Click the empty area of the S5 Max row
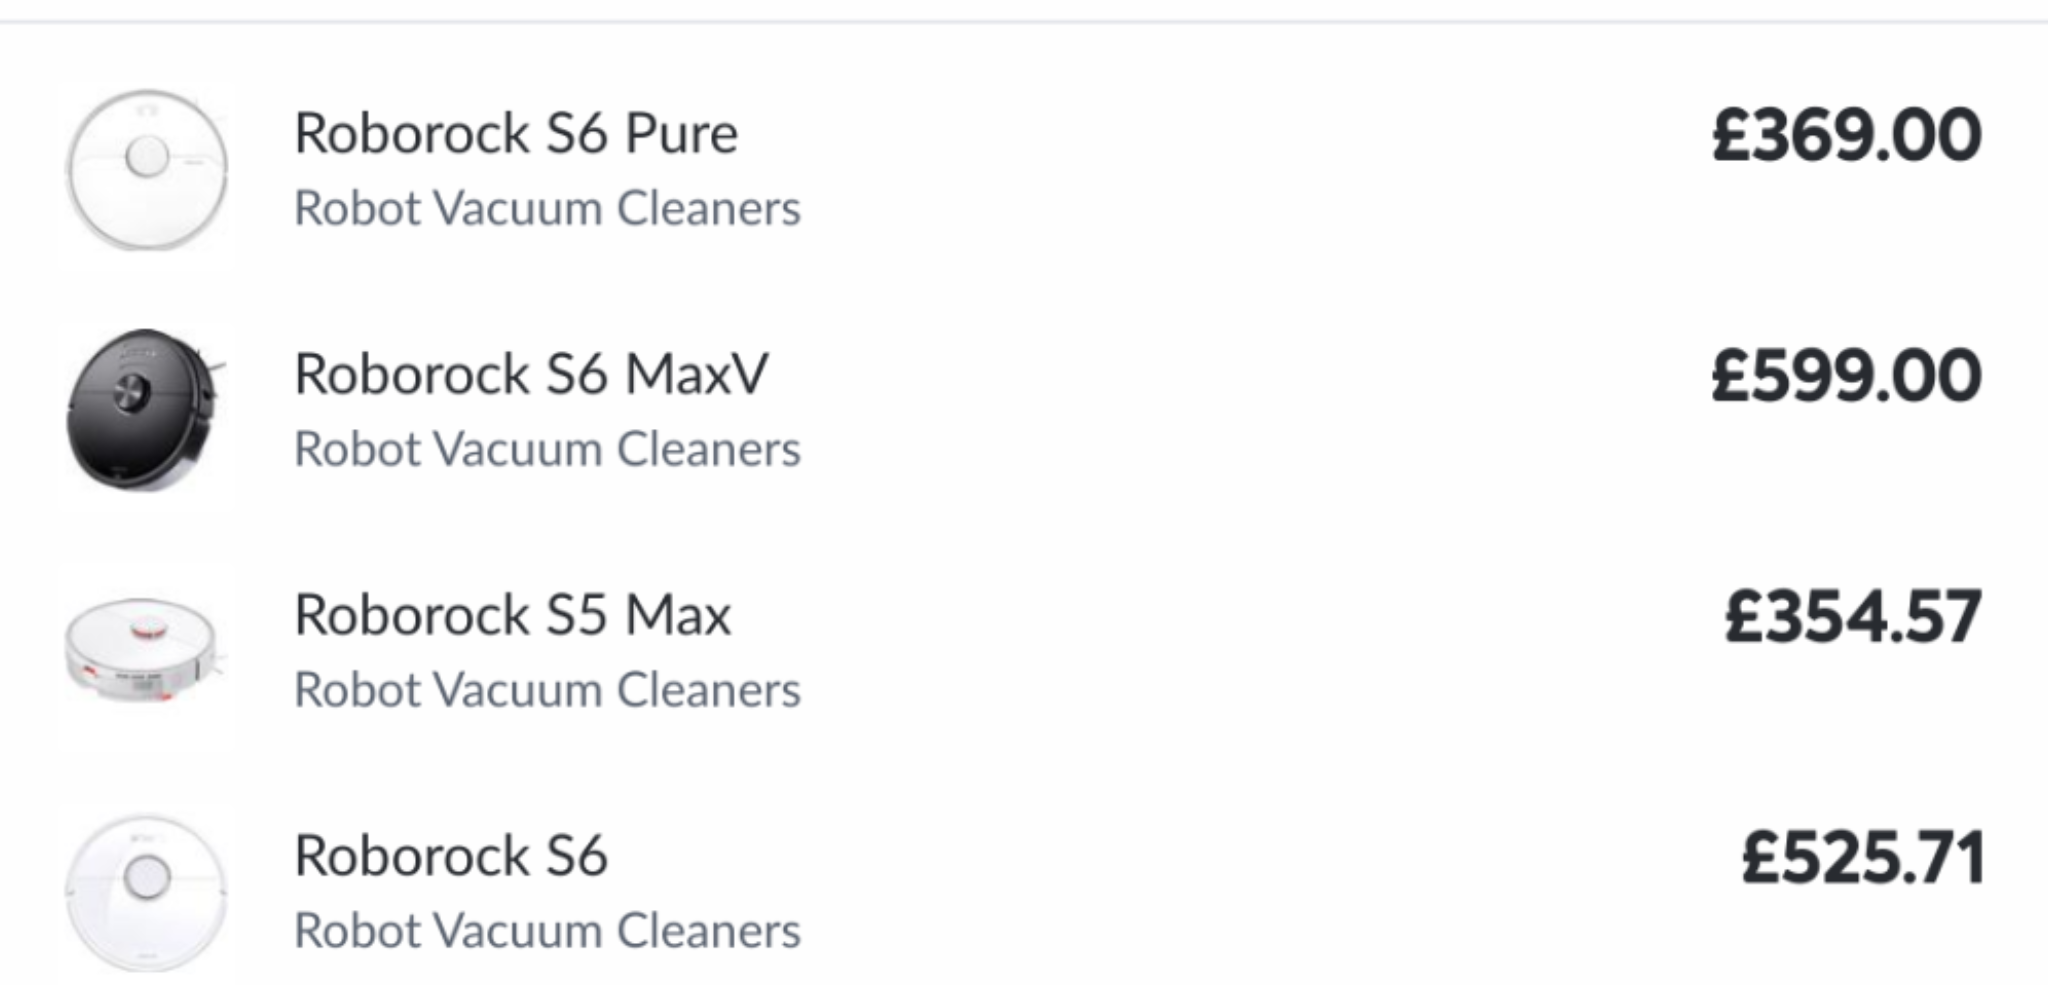This screenshot has height=985, width=2048. point(1250,652)
